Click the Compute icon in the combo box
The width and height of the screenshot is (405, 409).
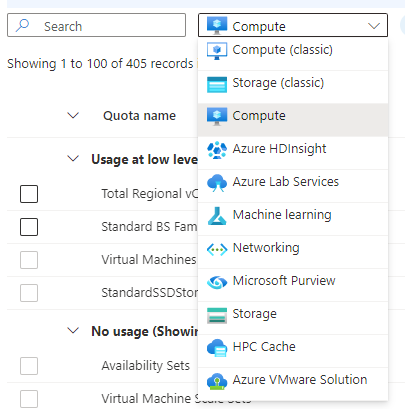pos(217,26)
